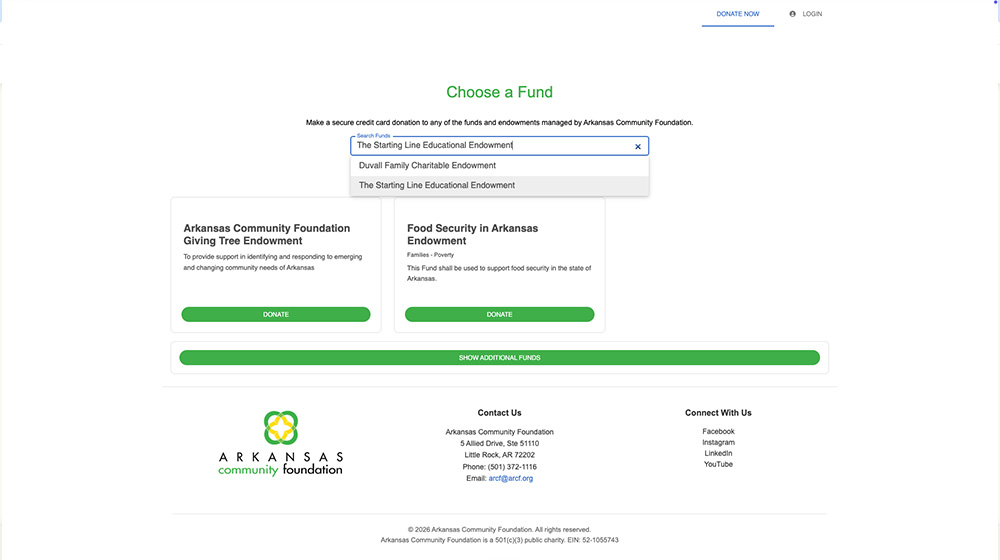Click the 'Connect With Us' heading
The height and width of the screenshot is (560, 1000).
(718, 413)
